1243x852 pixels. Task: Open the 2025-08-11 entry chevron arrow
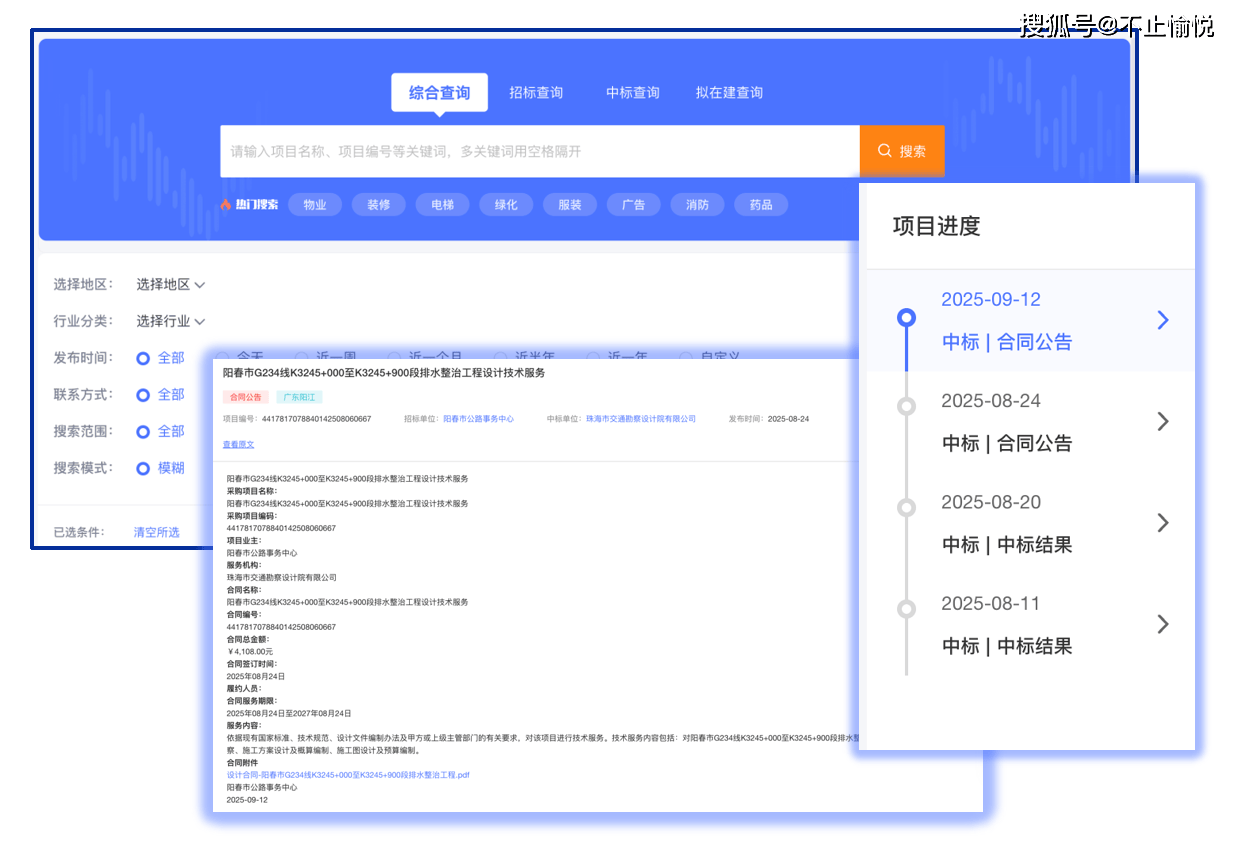click(1162, 624)
